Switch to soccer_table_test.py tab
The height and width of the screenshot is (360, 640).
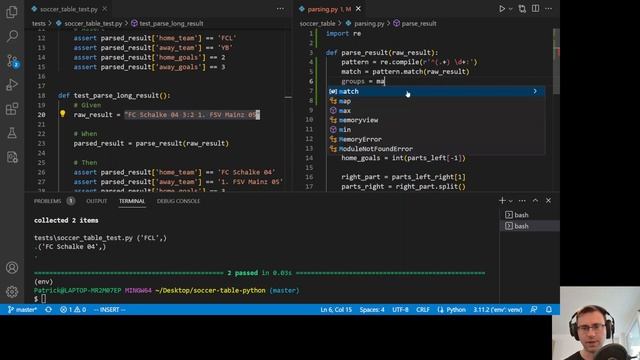pos(69,9)
